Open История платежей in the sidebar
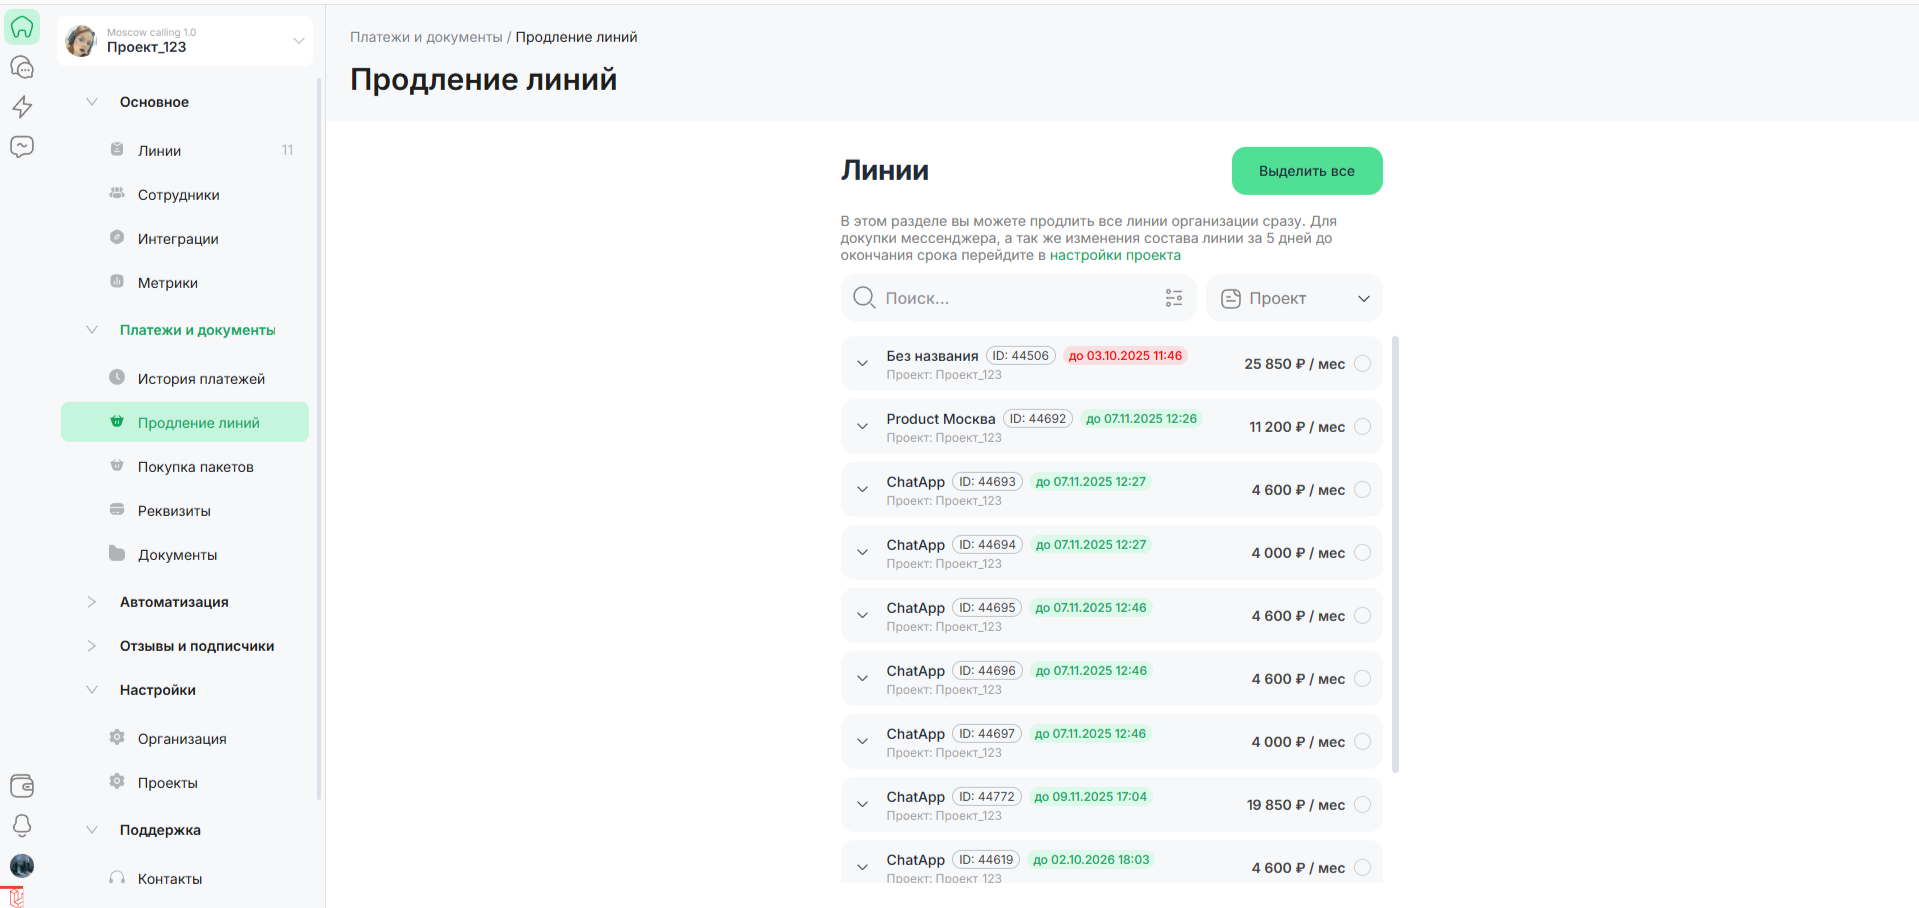The image size is (1919, 908). tap(201, 379)
